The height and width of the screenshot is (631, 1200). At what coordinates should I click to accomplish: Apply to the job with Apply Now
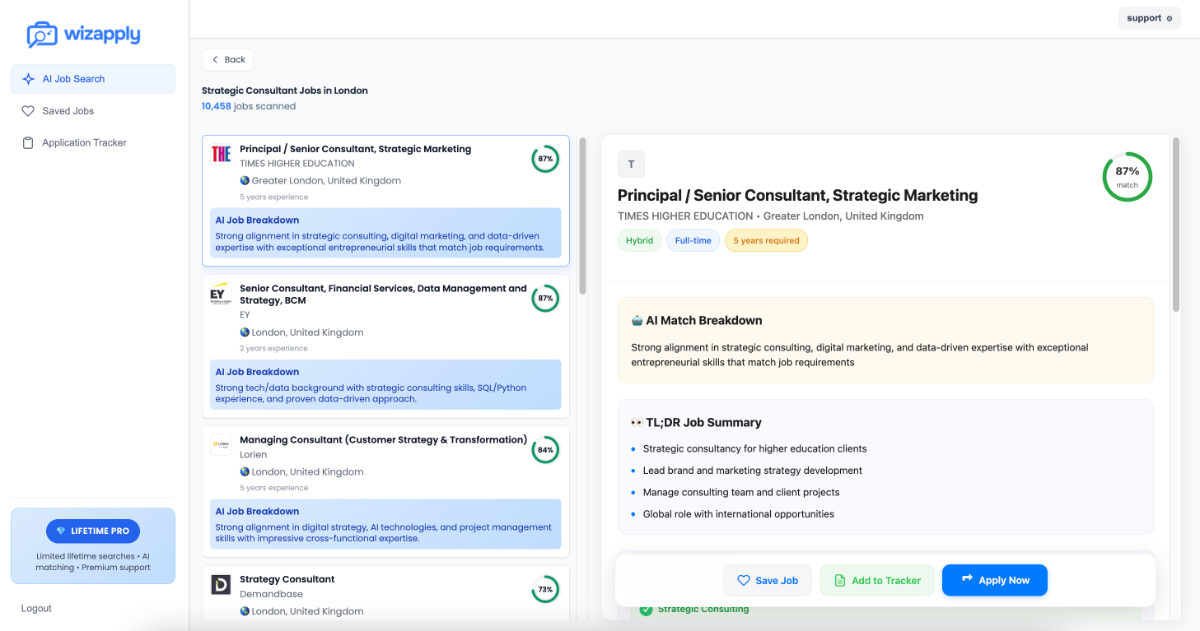pyautogui.click(x=995, y=580)
